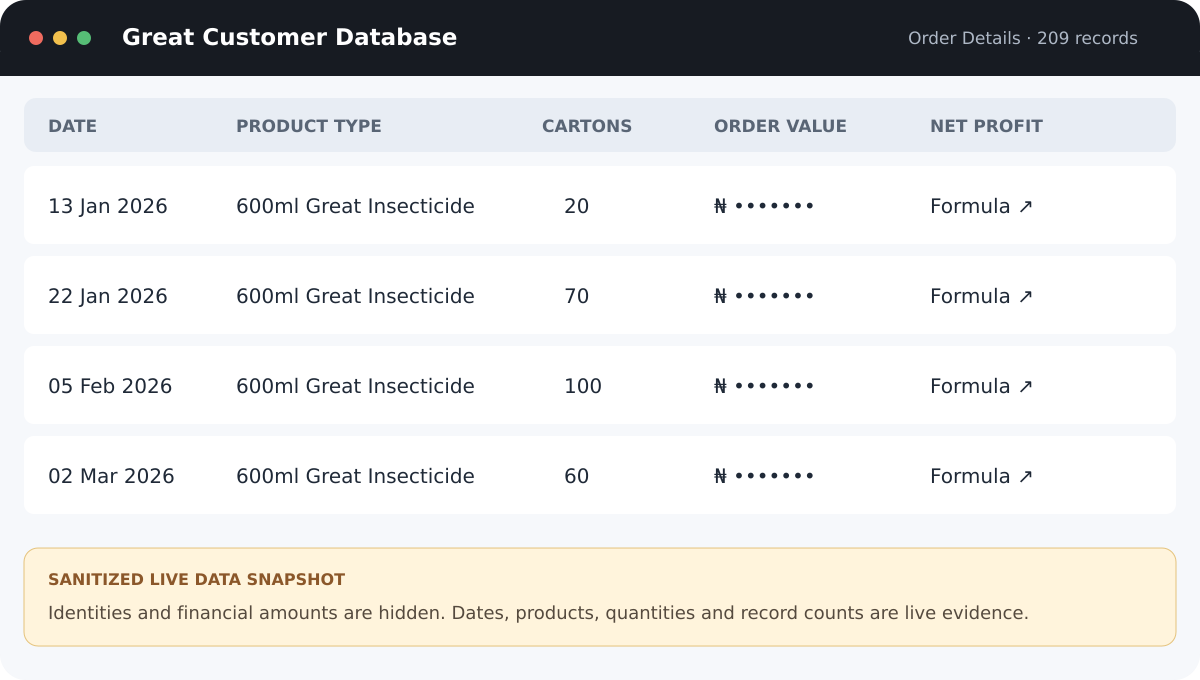This screenshot has width=1200, height=680.
Task: Maximize the window with the green dot
Action: click(x=84, y=38)
